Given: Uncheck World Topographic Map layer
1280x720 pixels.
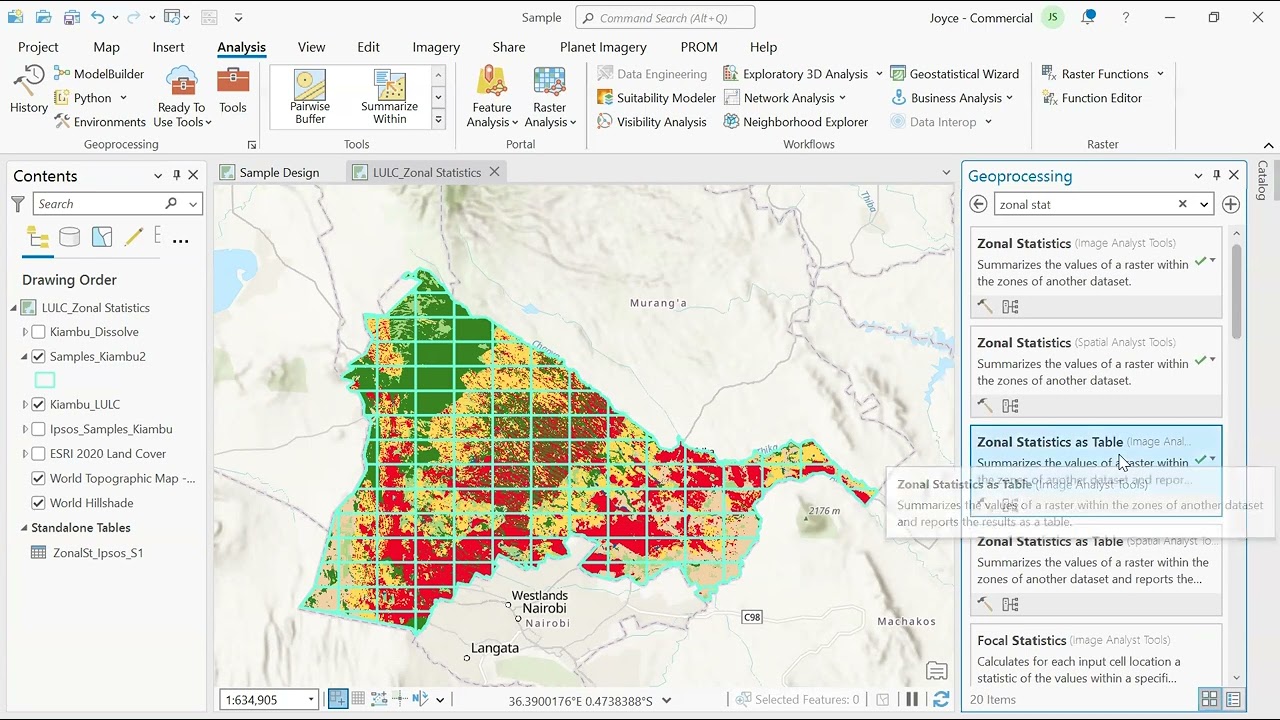Looking at the screenshot, I should click(39, 478).
